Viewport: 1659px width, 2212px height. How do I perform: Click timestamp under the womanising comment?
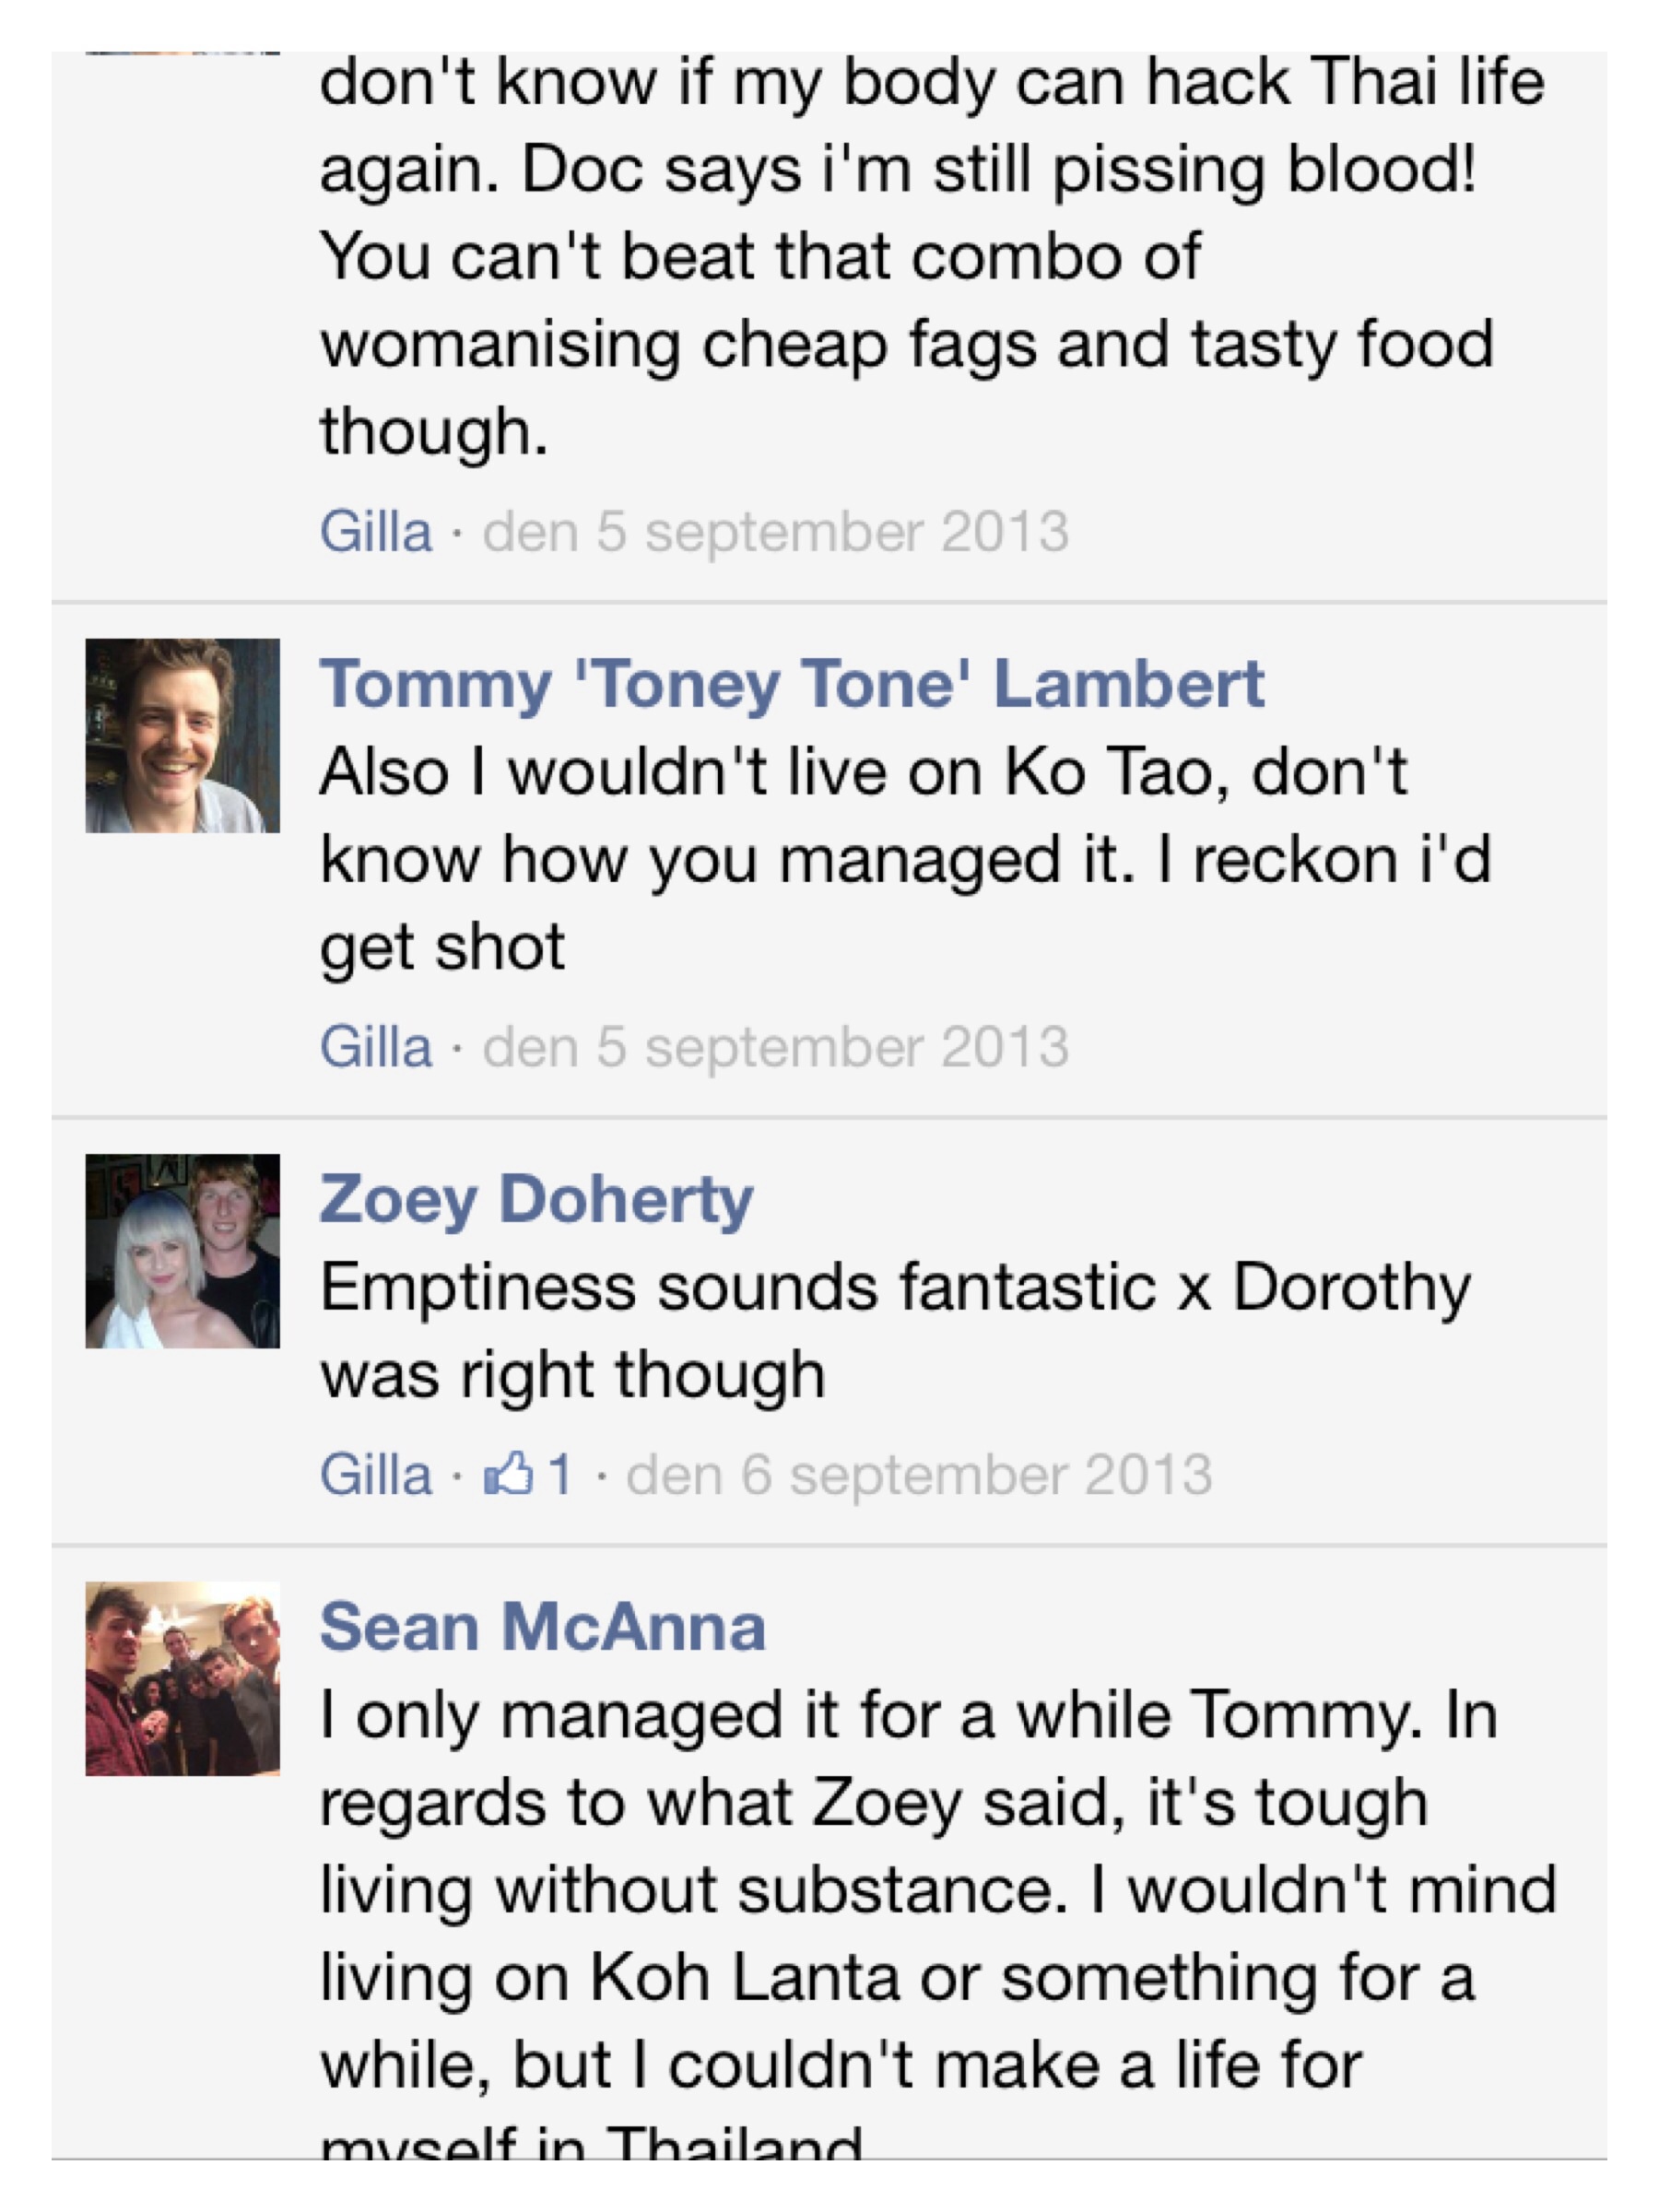[776, 532]
